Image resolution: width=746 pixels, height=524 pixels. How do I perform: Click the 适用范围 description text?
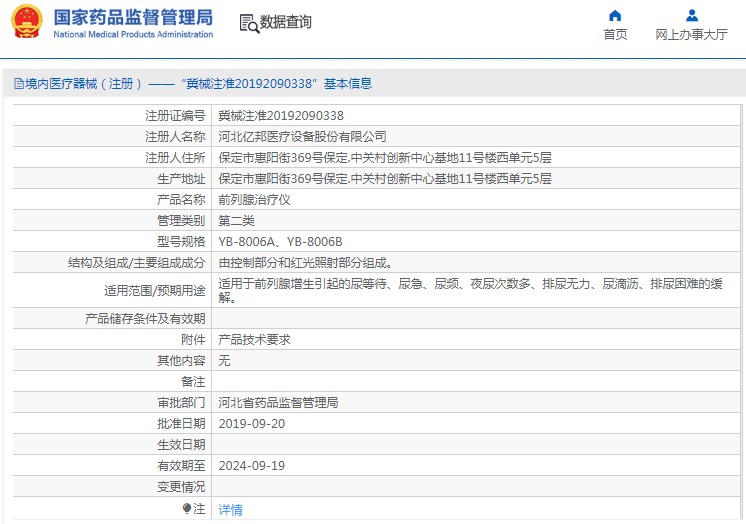click(471, 290)
